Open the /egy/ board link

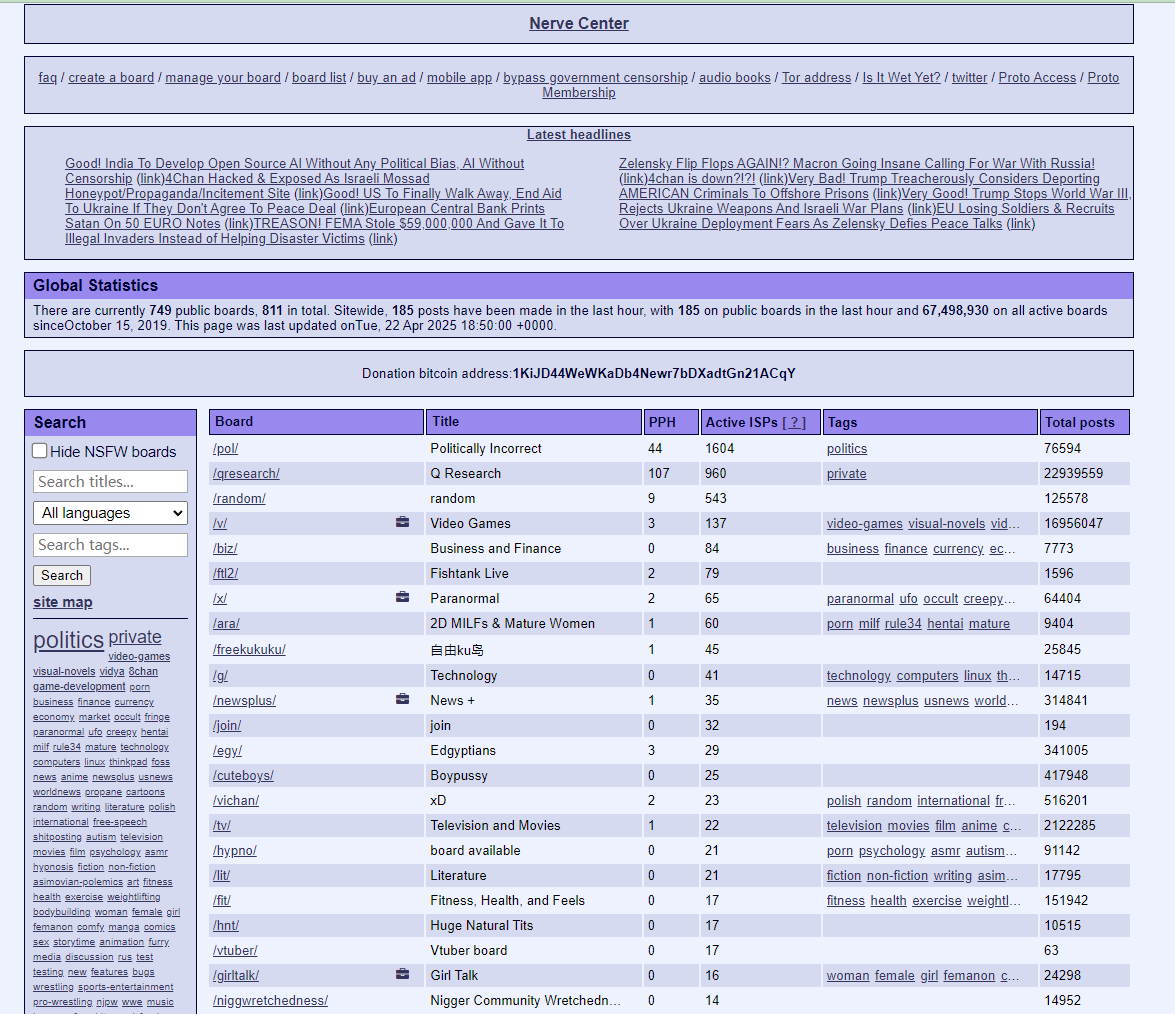228,750
